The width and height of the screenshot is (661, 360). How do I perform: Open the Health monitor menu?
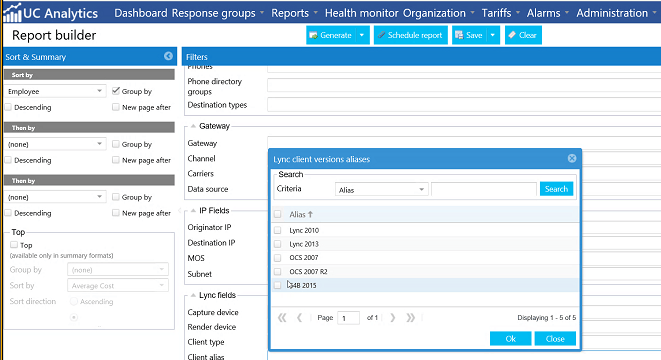click(362, 13)
